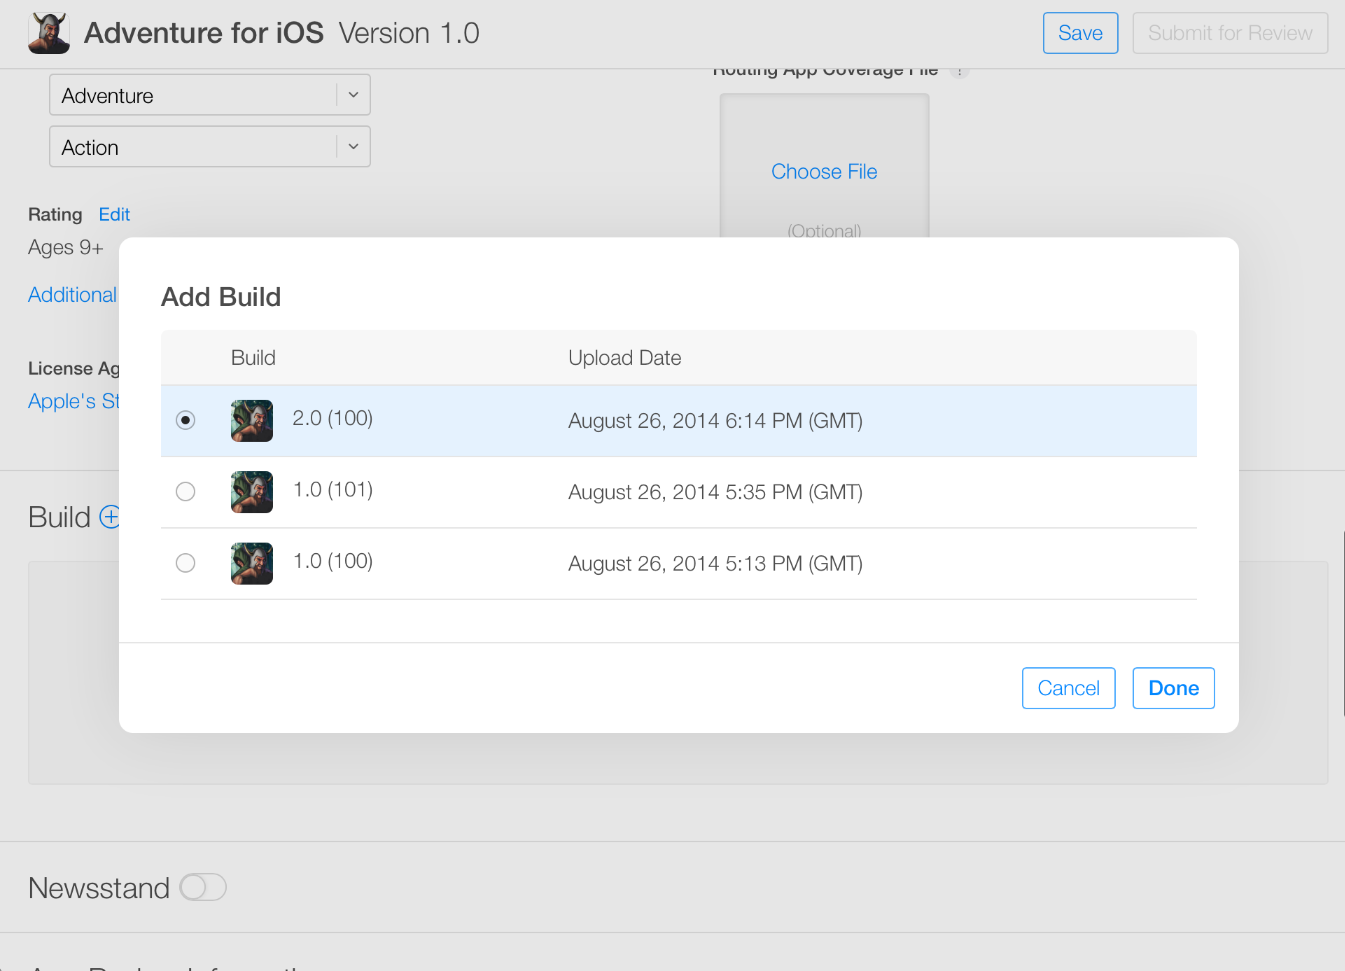This screenshot has height=971, width=1345.
Task: Click the 1.0 (100) build label
Action: coord(333,561)
